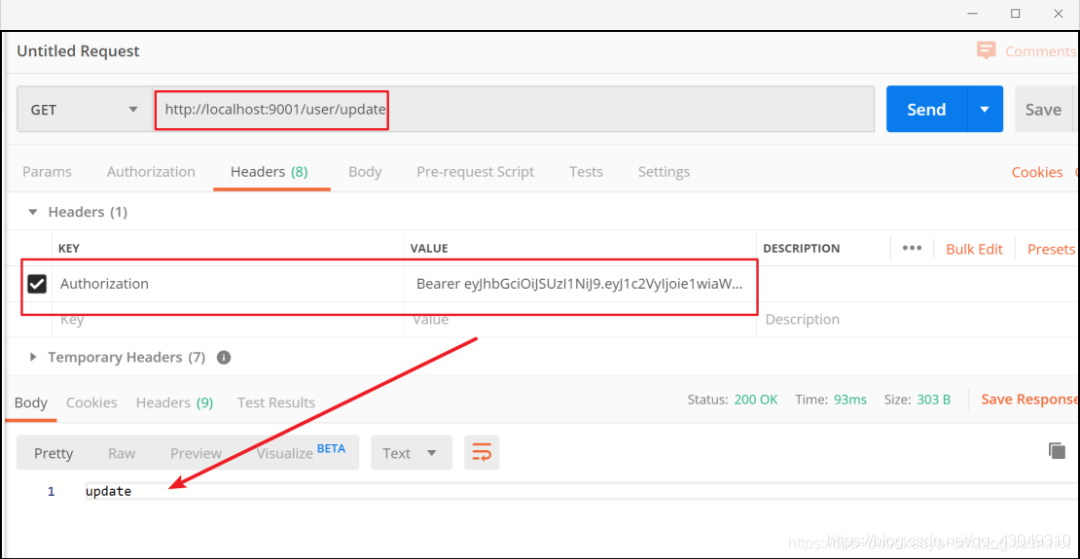Uncheck the Authorization header checkbox
This screenshot has width=1080, height=559.
click(37, 284)
